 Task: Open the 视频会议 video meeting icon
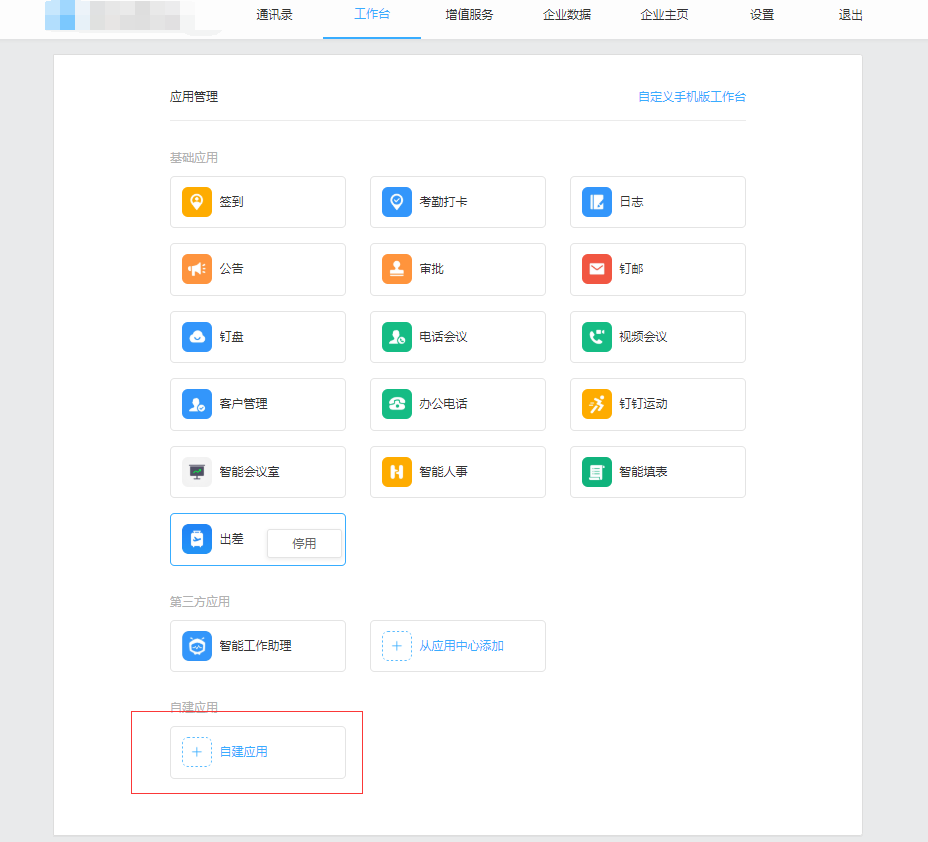click(x=597, y=337)
